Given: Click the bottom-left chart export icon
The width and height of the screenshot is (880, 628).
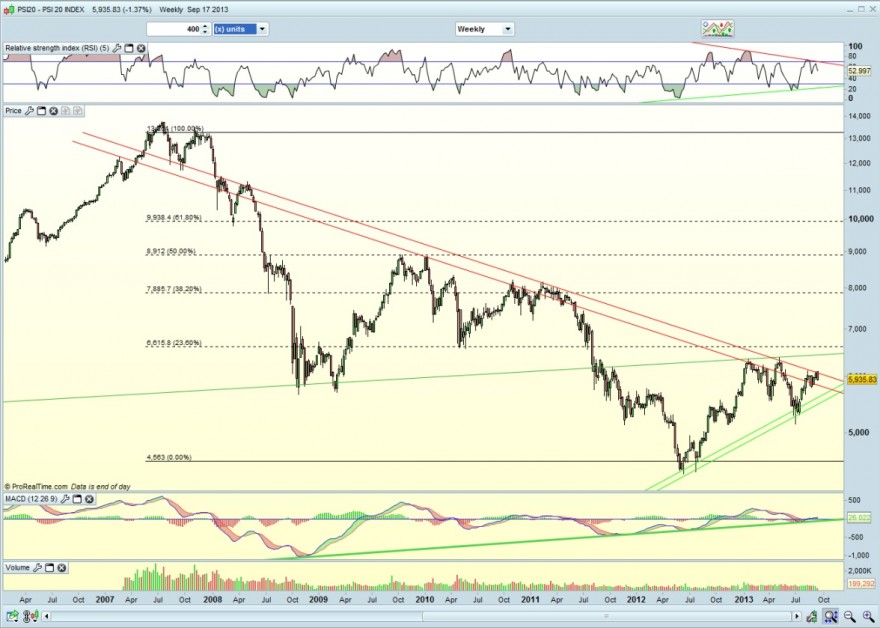Looking at the screenshot, I should click(10, 616).
